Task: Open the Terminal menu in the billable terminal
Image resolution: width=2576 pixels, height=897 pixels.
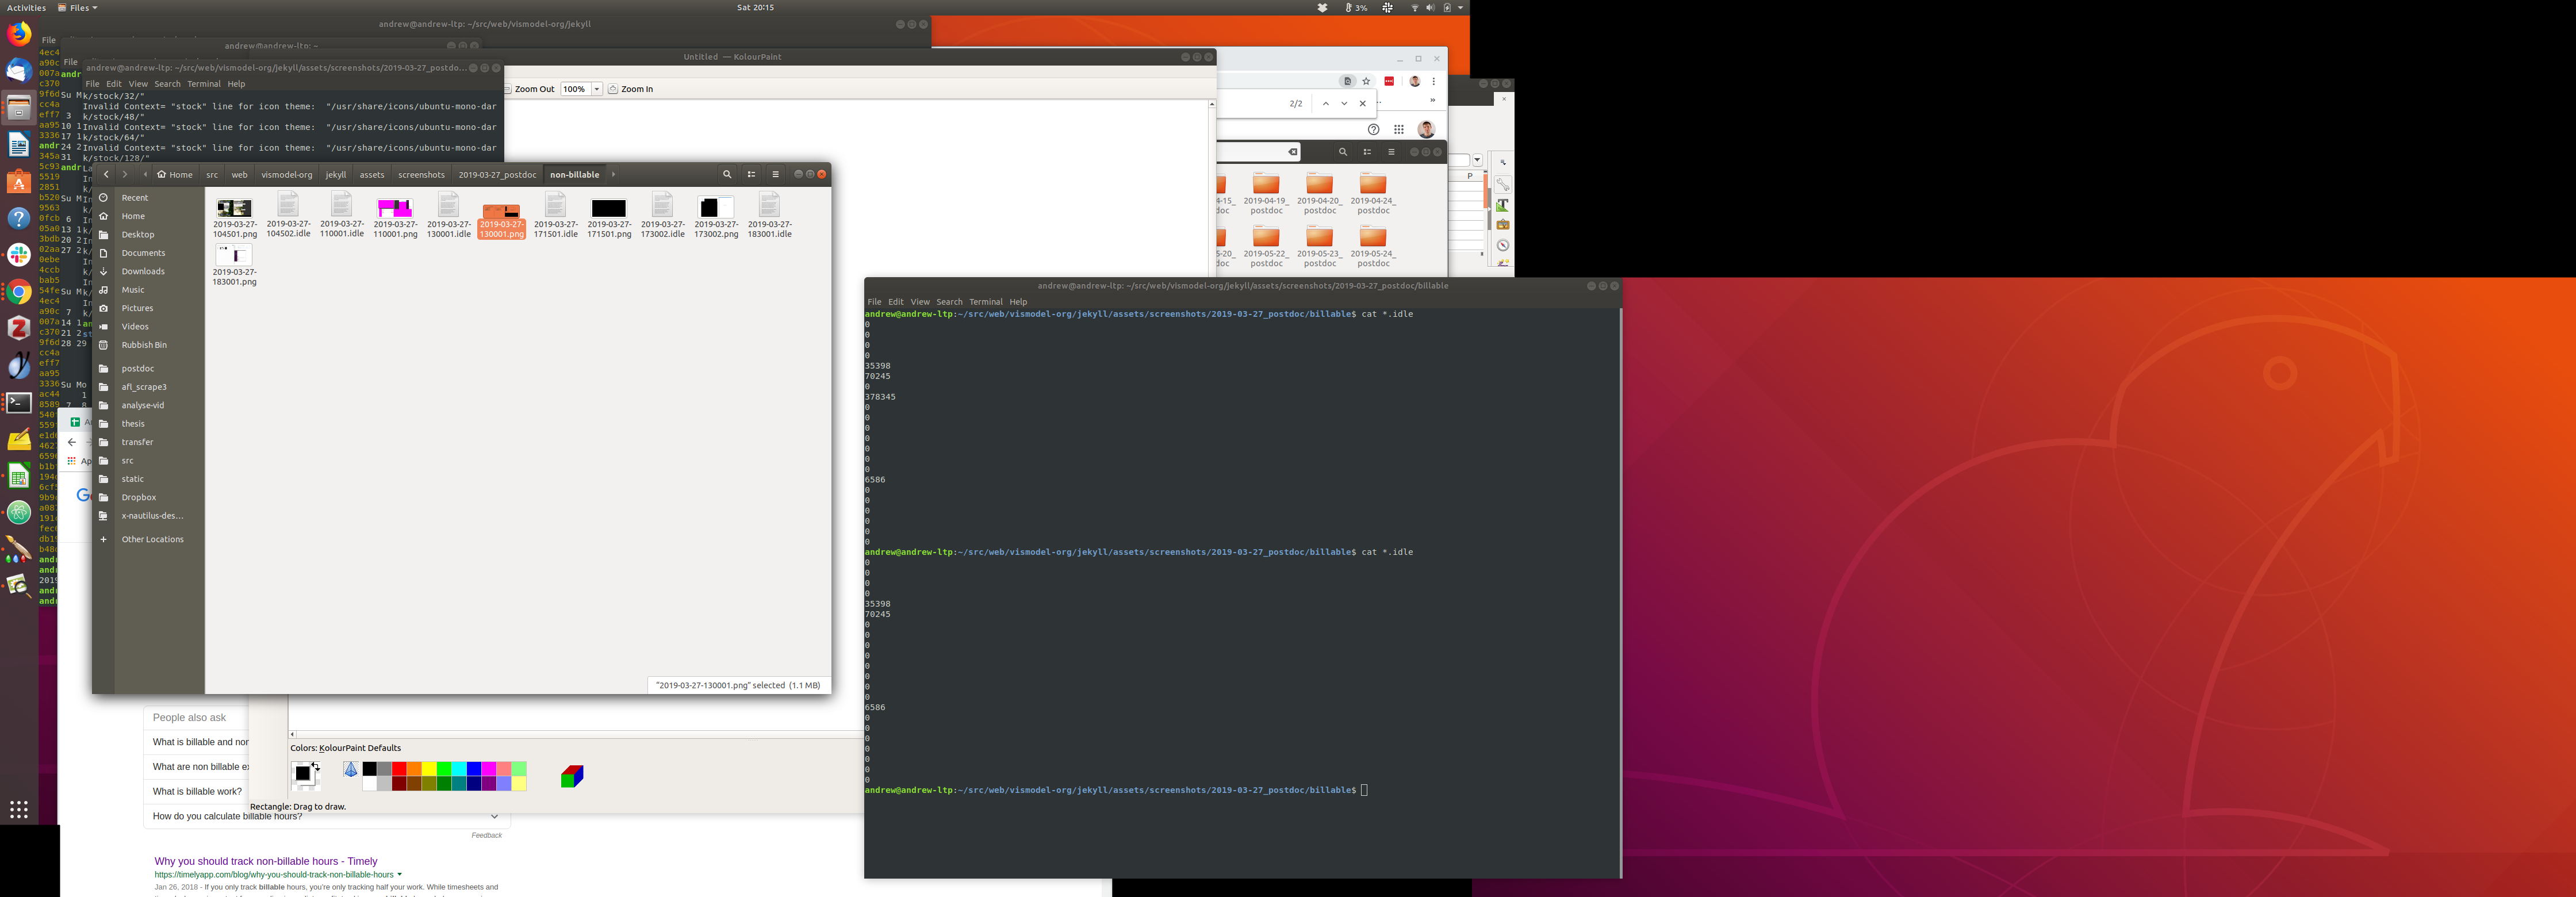Action: 985,302
